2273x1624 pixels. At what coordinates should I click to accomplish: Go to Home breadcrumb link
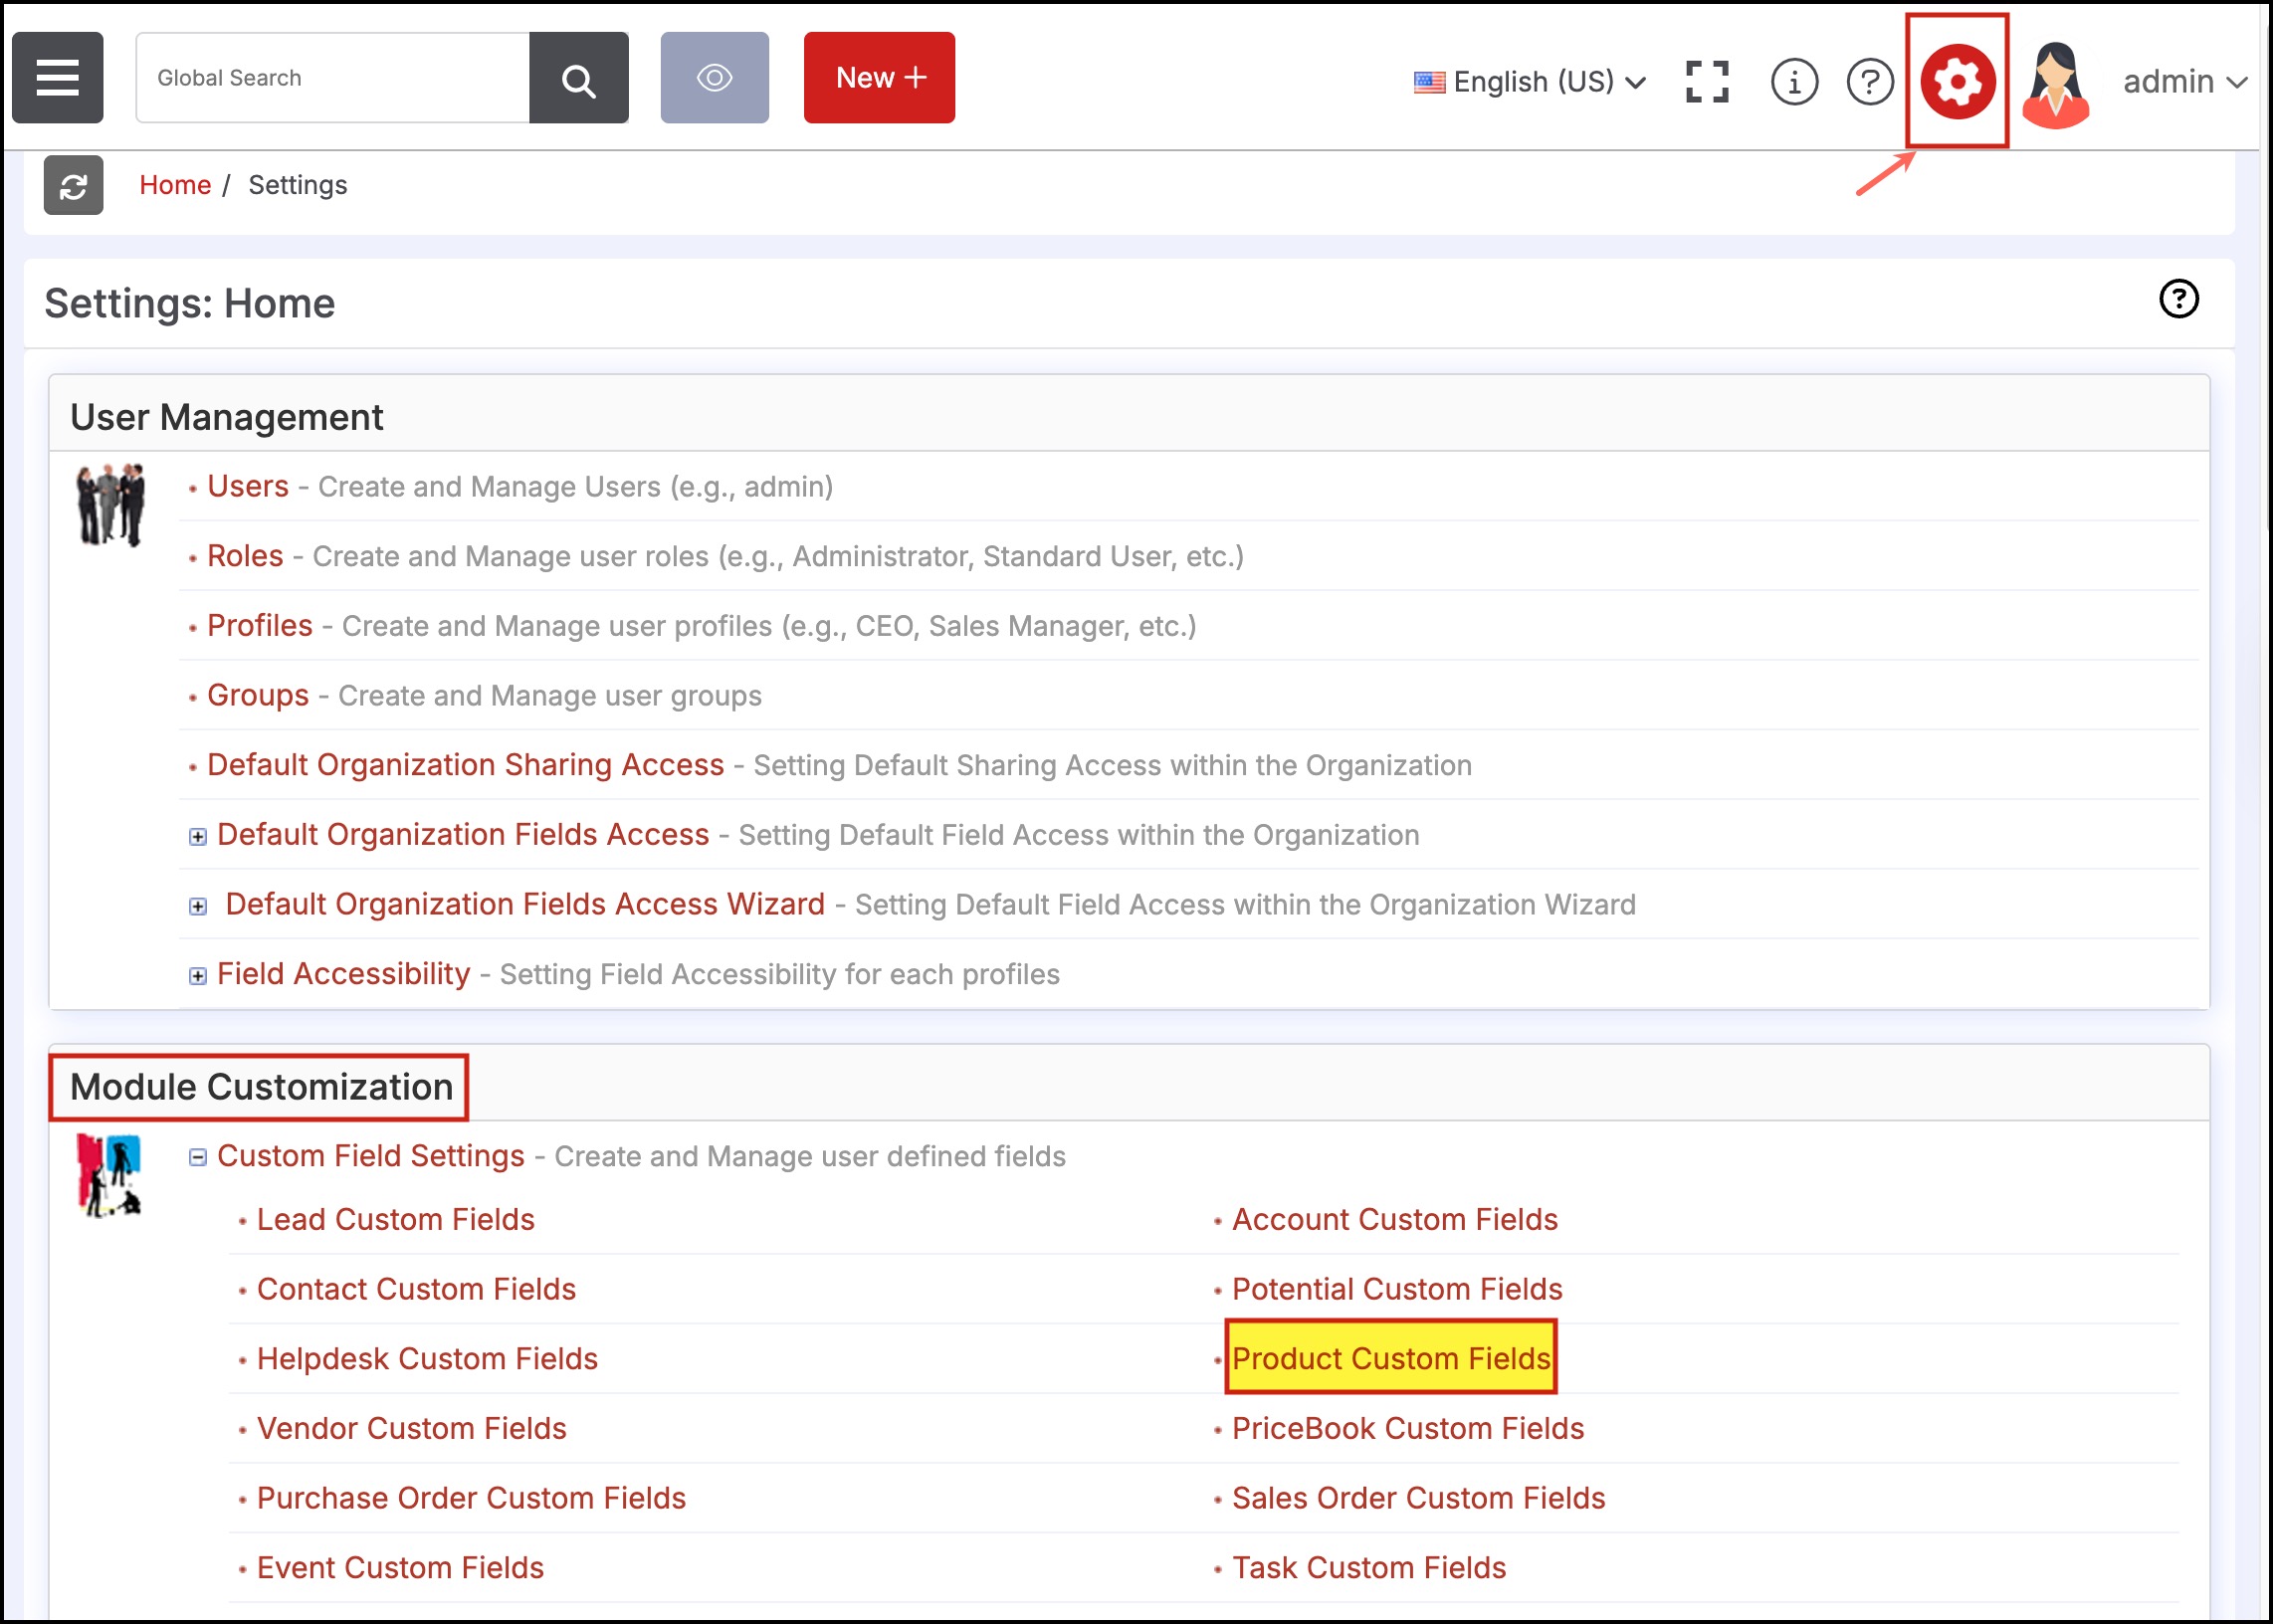coord(175,185)
